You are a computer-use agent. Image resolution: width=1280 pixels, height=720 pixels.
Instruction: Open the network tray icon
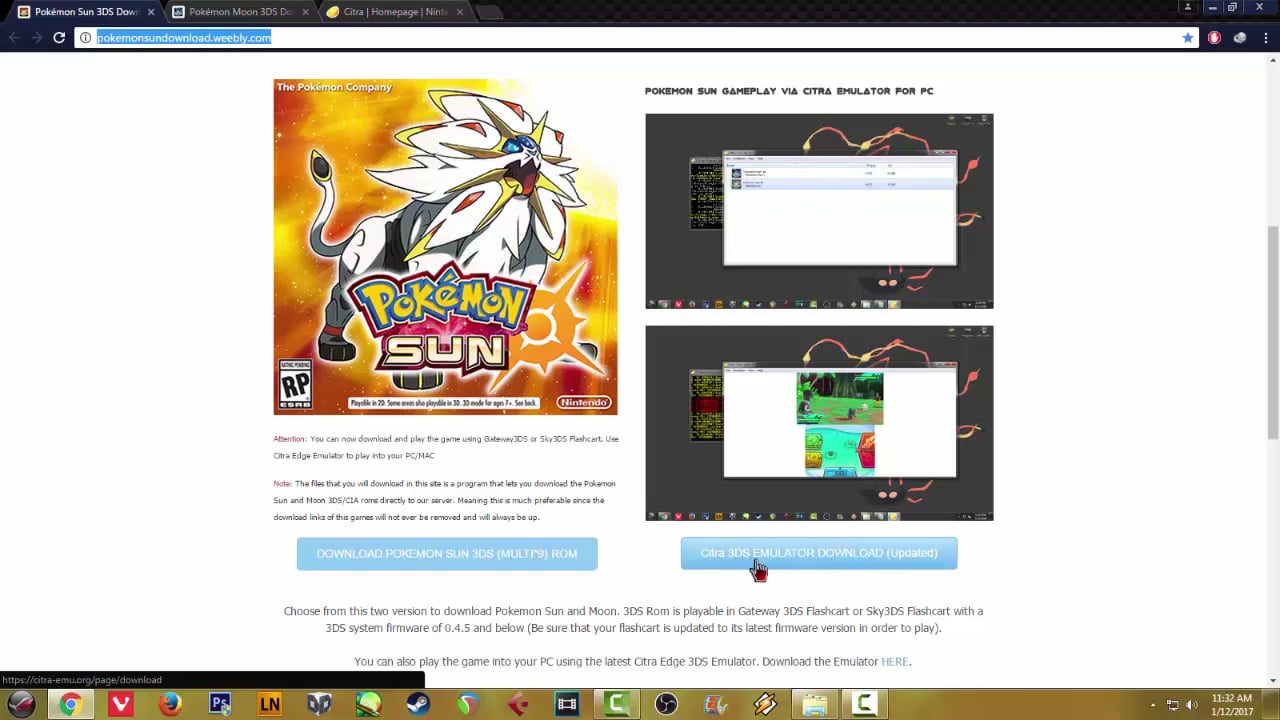pyautogui.click(x=1173, y=704)
